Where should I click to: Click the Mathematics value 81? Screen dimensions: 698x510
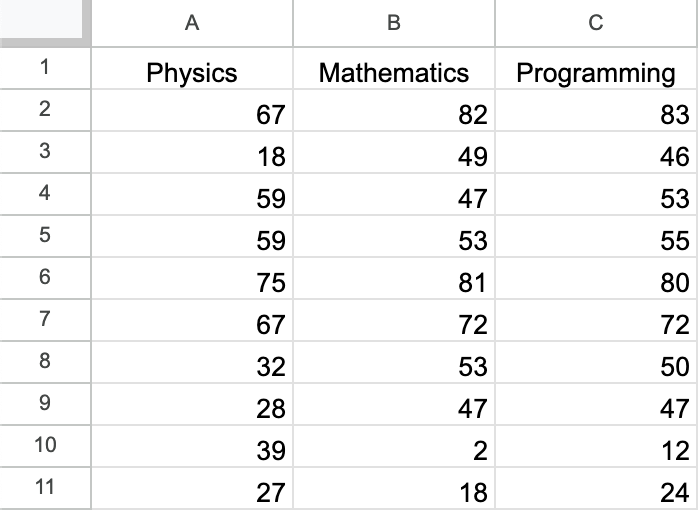394,282
